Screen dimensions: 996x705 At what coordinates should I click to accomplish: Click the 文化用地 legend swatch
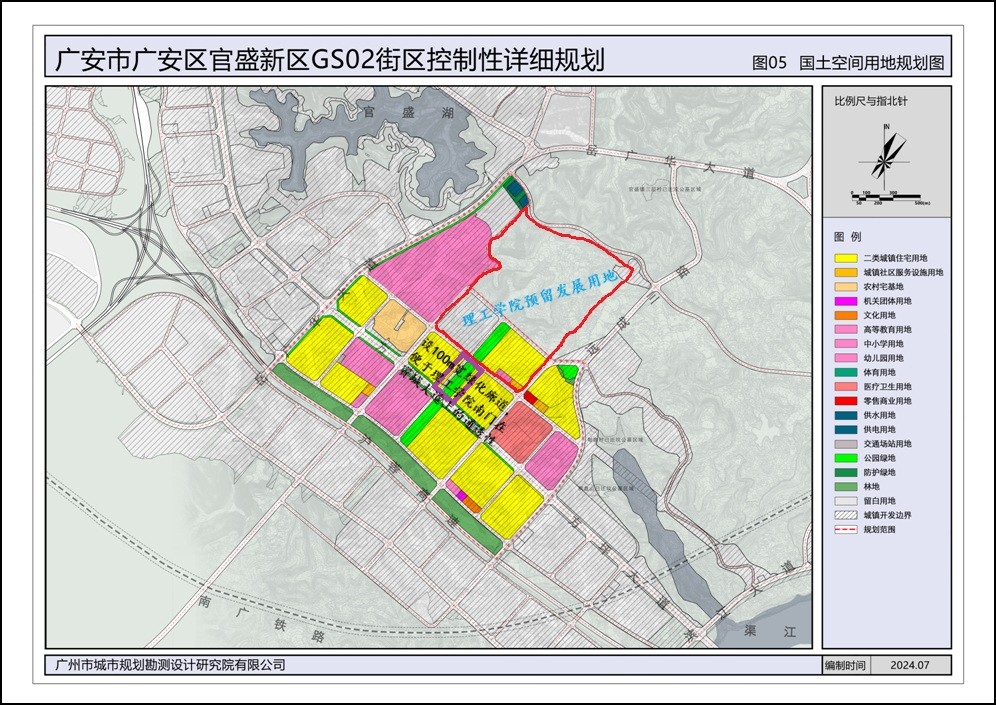pyautogui.click(x=845, y=316)
